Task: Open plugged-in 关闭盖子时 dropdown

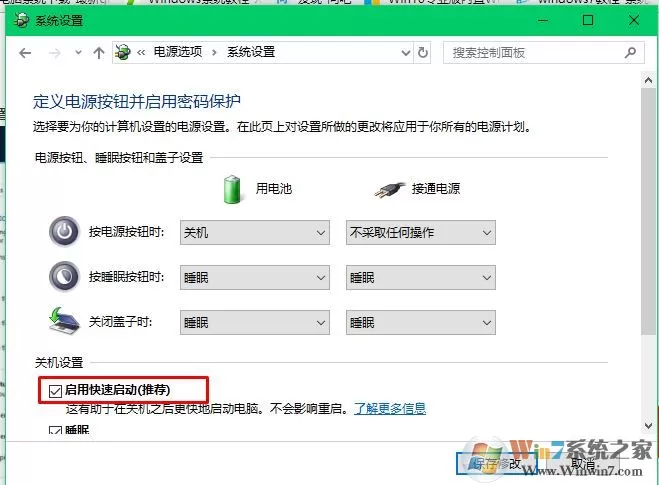Action: pyautogui.click(x=421, y=322)
